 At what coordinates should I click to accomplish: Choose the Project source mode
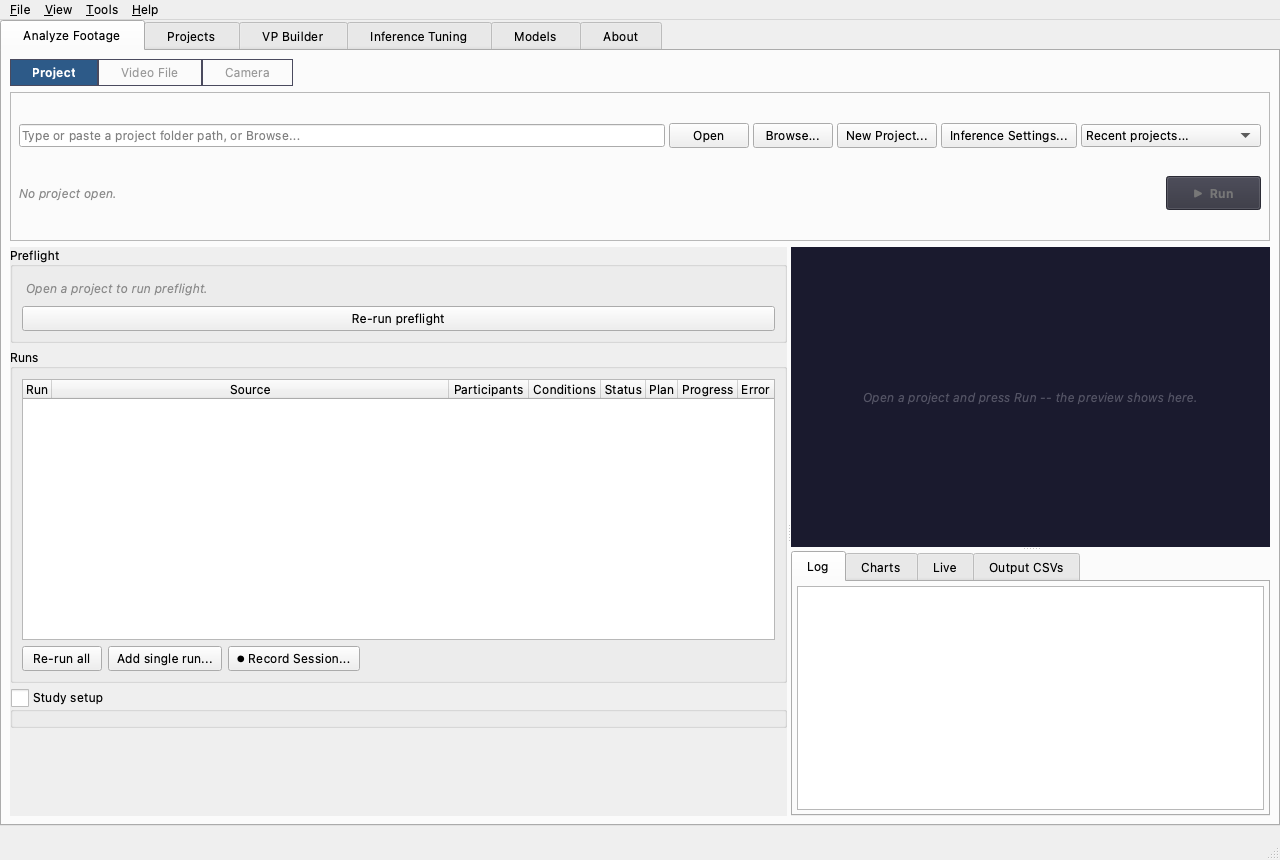[54, 72]
